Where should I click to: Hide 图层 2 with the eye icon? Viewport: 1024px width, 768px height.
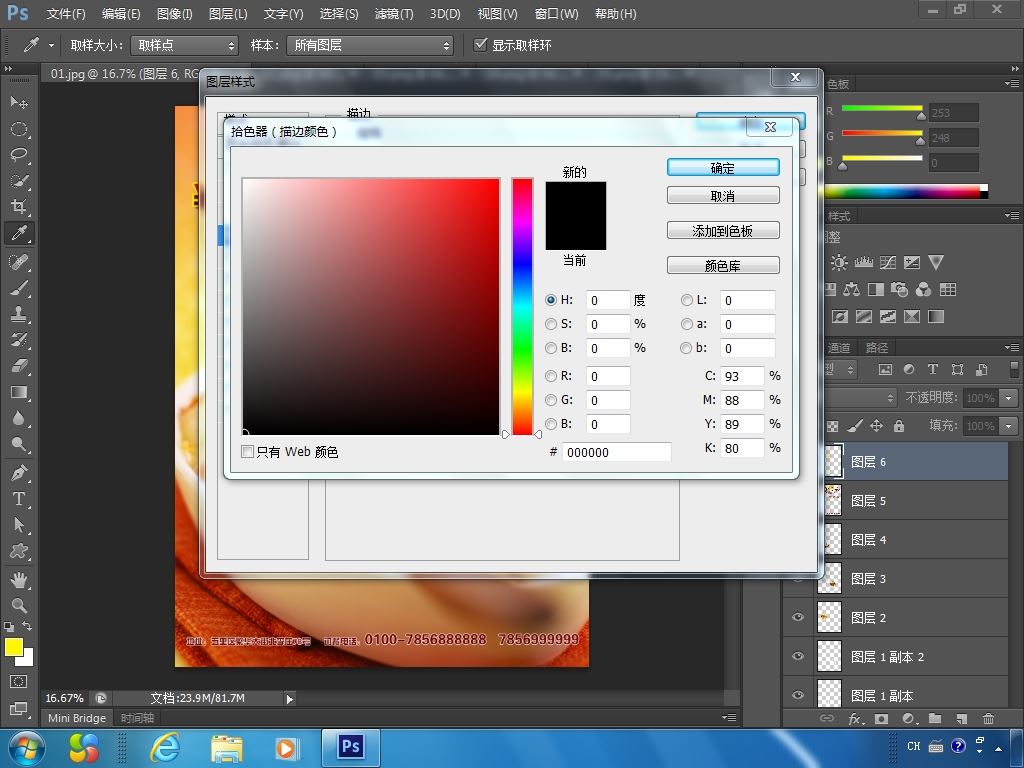(798, 618)
